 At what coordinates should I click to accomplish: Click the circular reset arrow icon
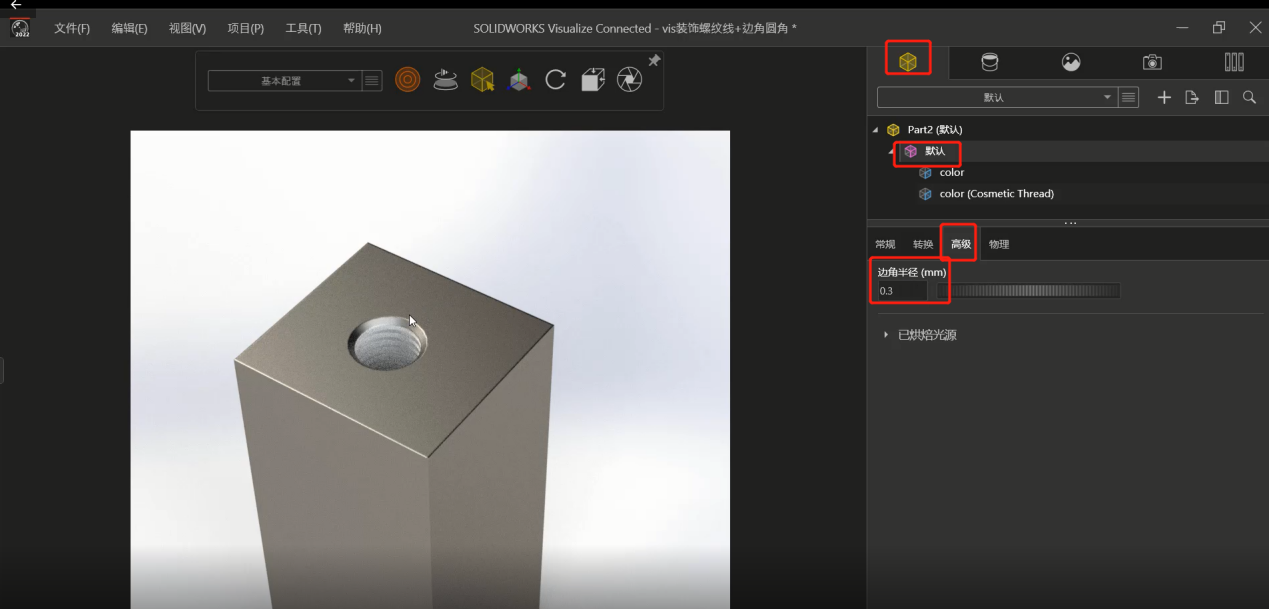coord(555,80)
